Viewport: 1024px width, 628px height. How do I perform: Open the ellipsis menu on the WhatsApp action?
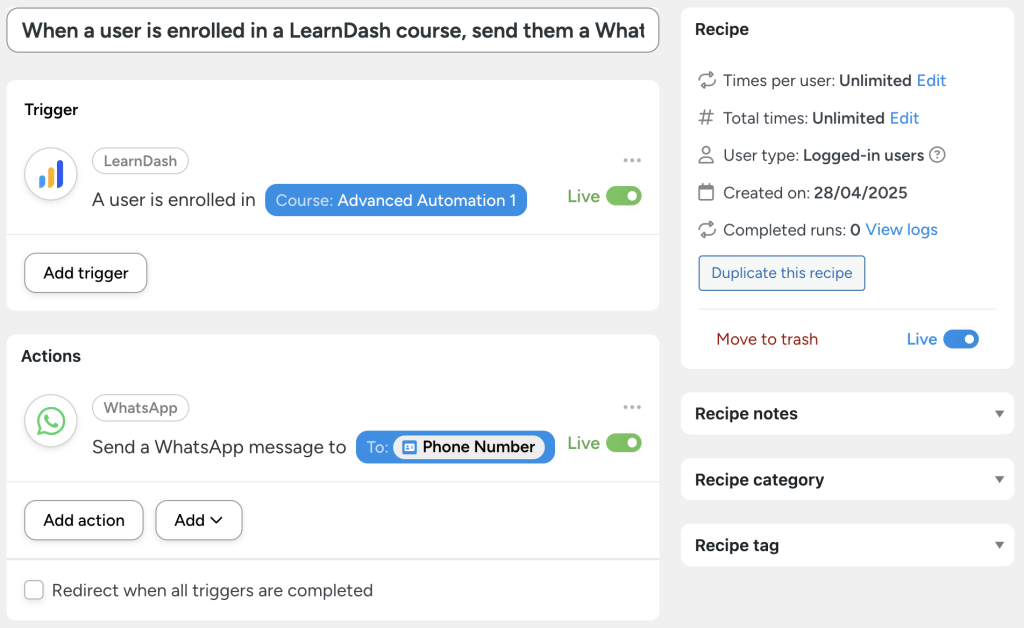[632, 407]
